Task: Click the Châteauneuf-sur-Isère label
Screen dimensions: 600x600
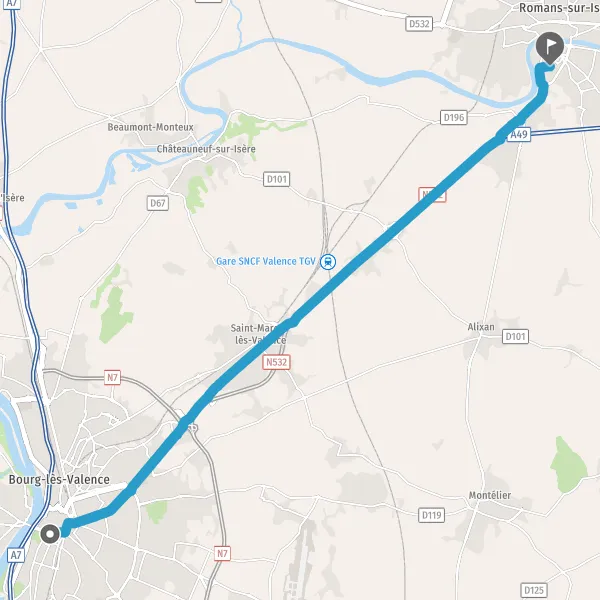Action: 206,149
